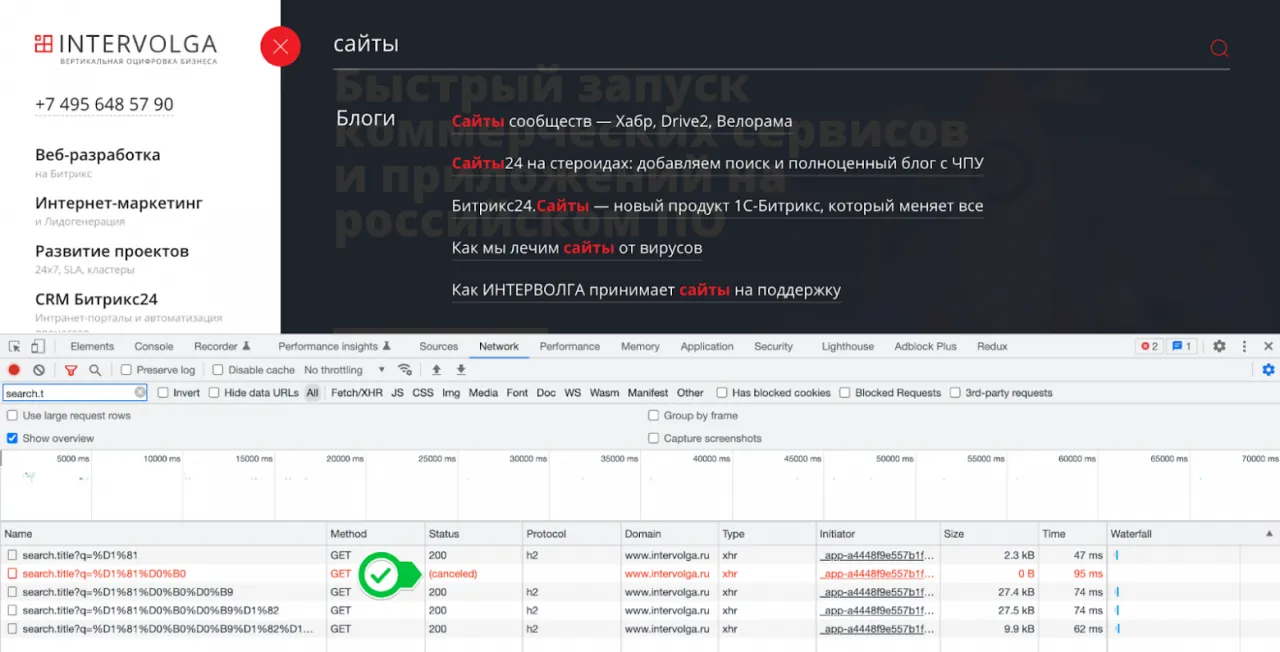The image size is (1280, 652).
Task: Select the All filter type
Action: coord(312,393)
